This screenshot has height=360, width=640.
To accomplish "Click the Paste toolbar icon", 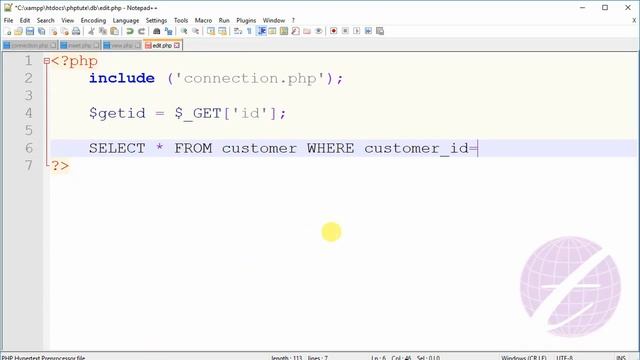I will coord(115,31).
